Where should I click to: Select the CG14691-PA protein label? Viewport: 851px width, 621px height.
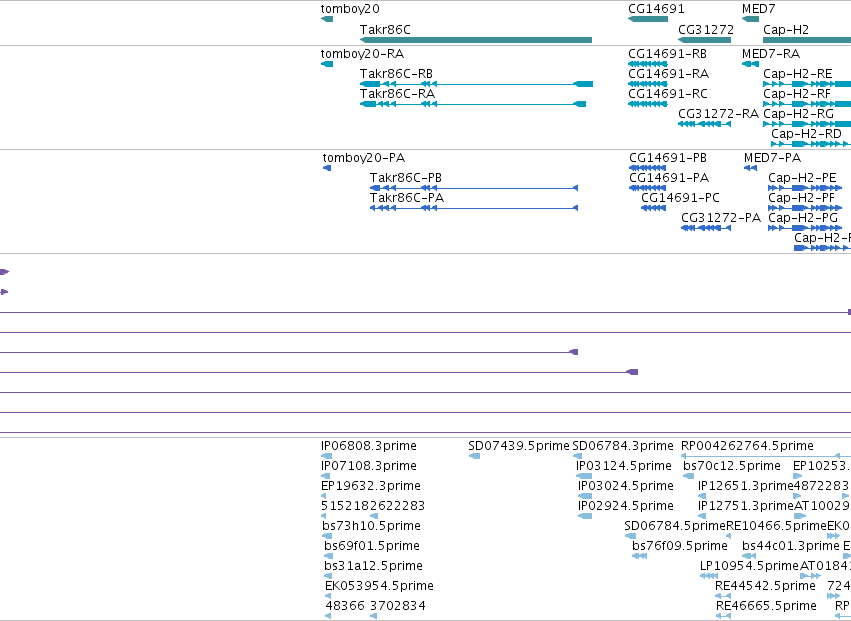[669, 178]
